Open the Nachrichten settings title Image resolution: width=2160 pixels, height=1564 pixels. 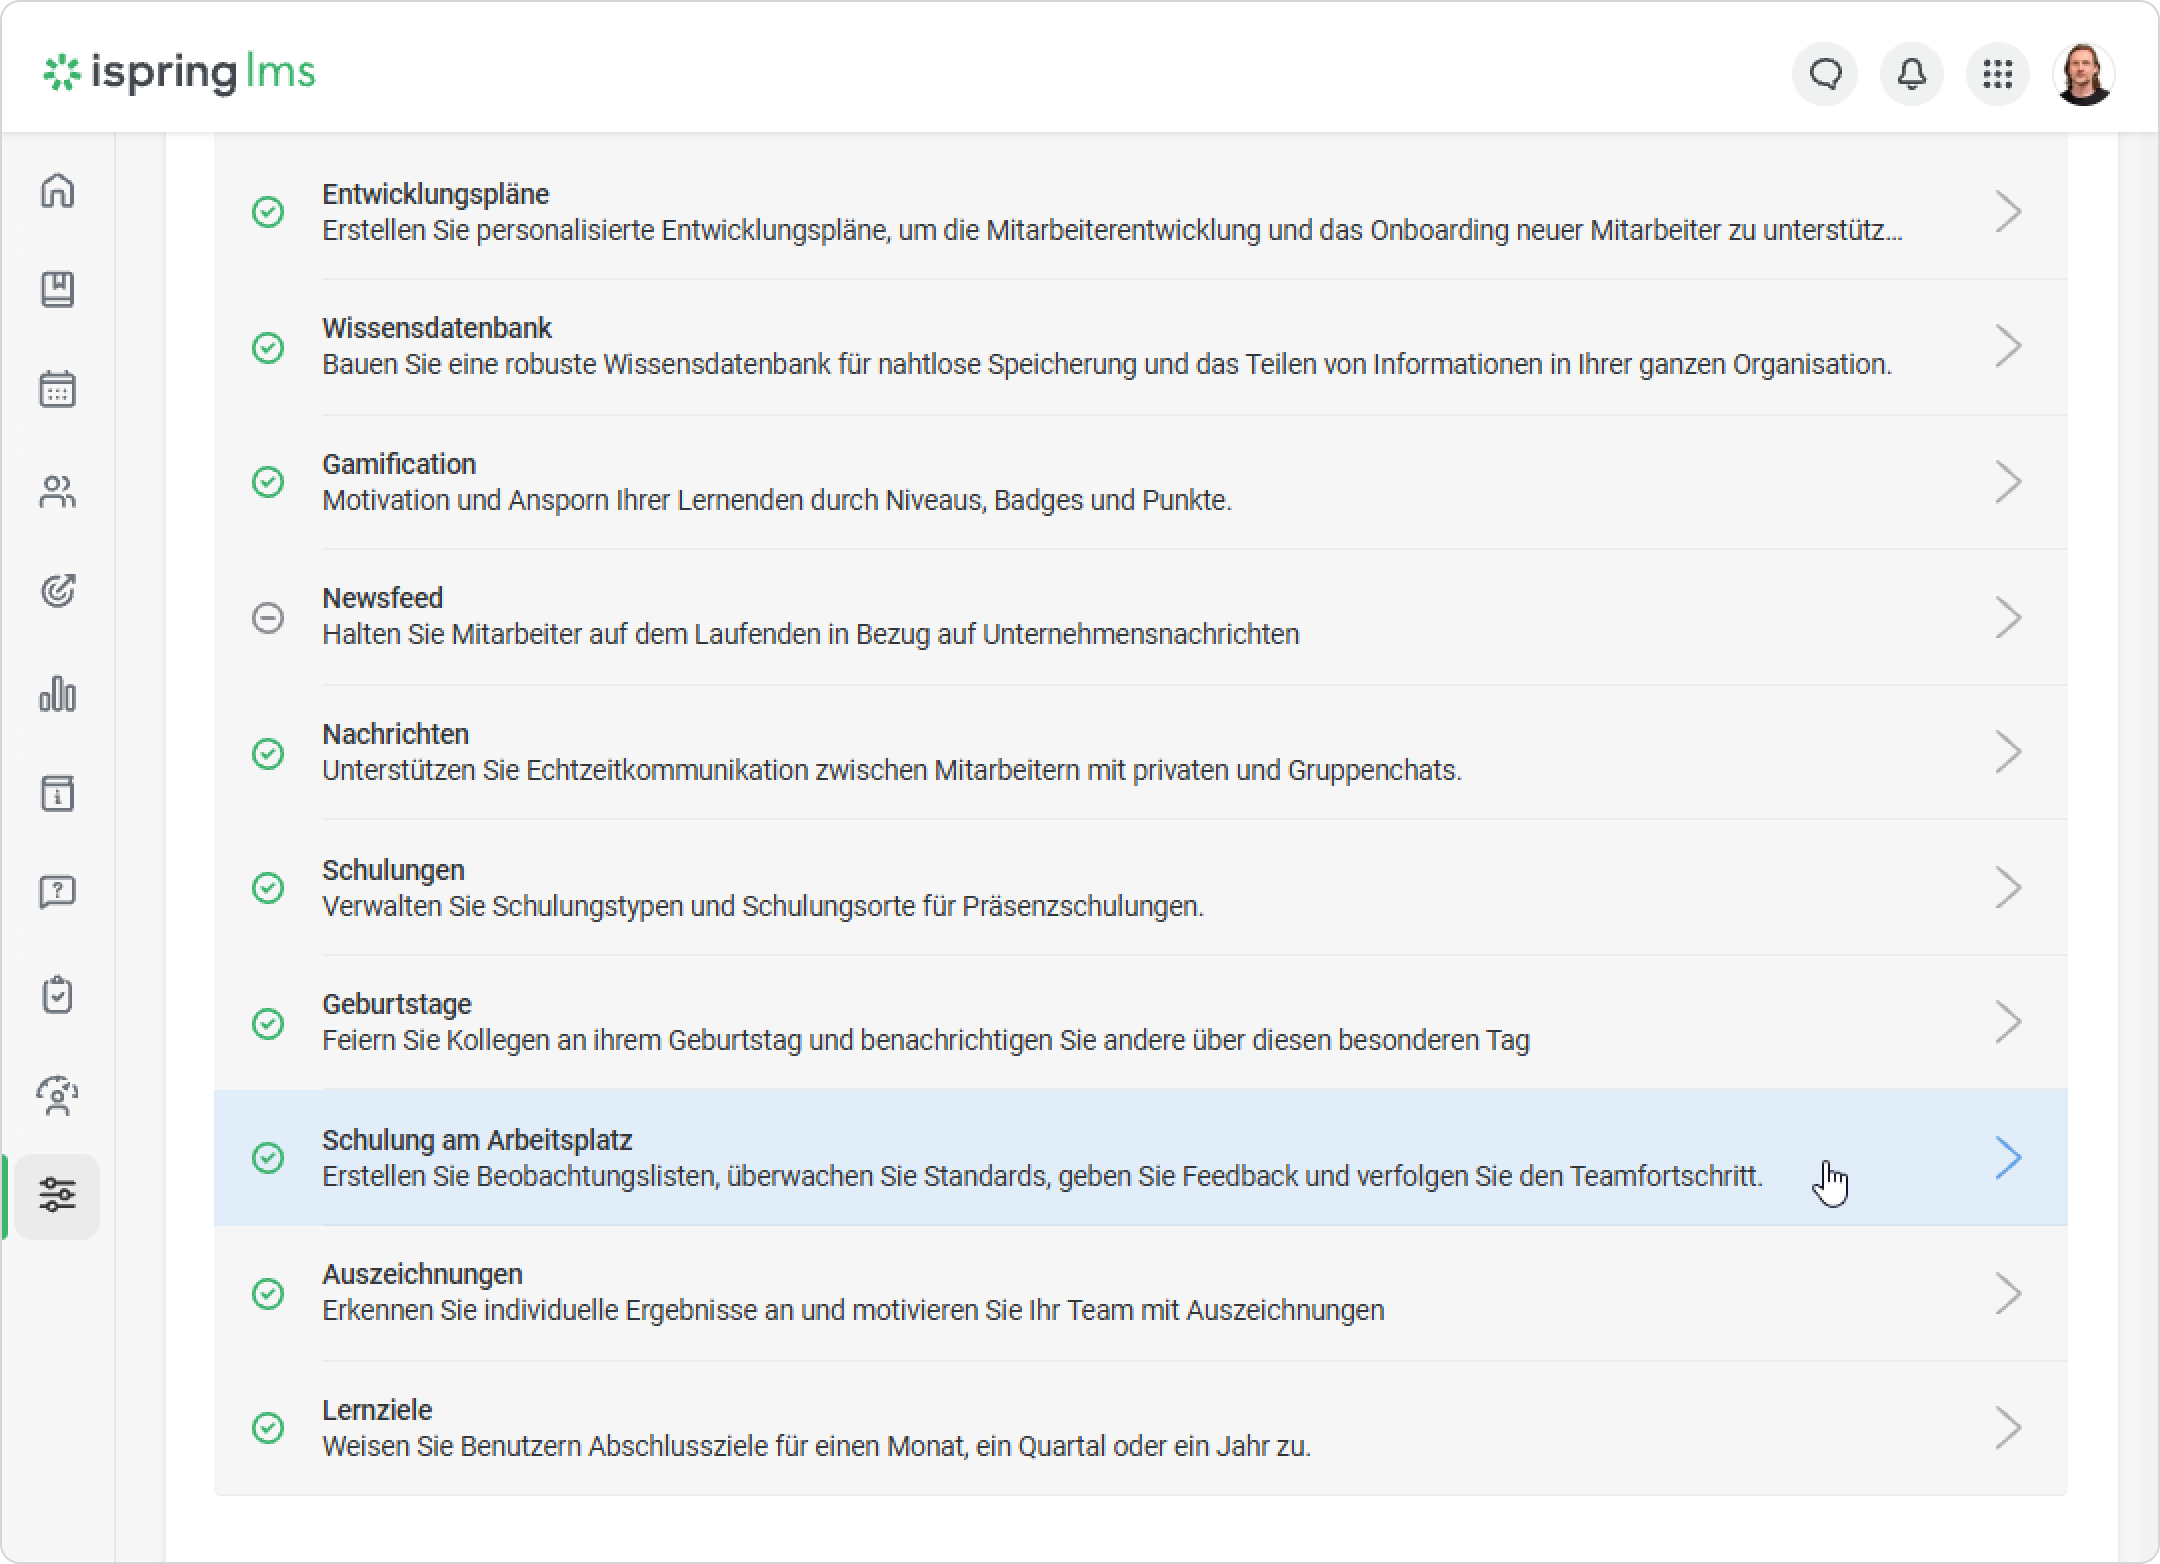tap(395, 734)
